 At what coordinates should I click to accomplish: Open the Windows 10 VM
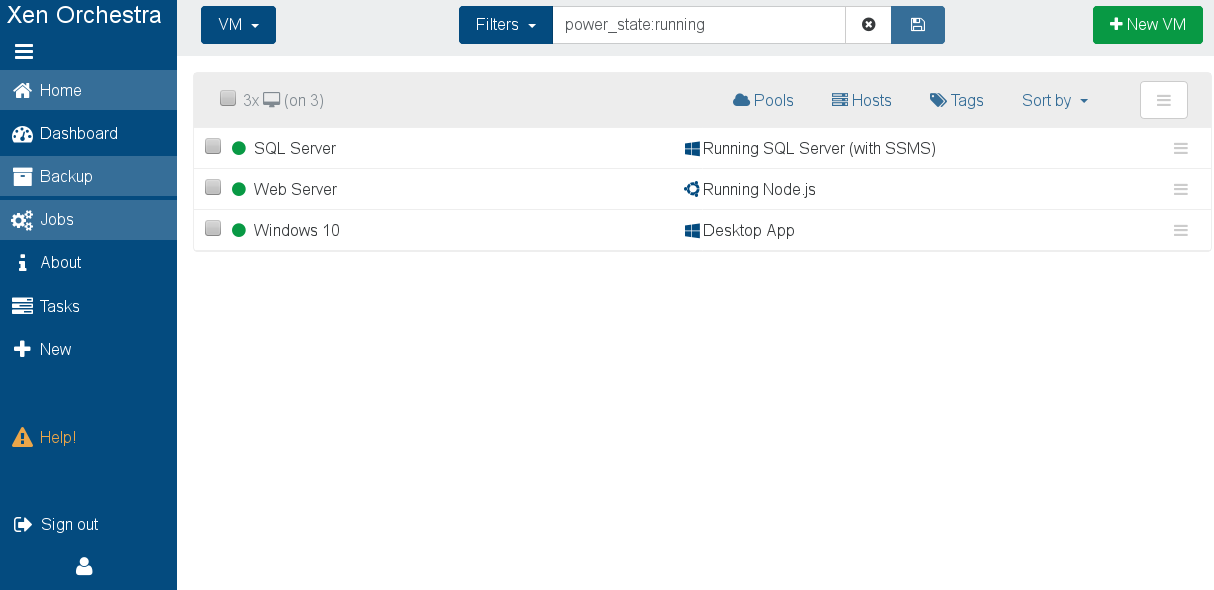[297, 230]
